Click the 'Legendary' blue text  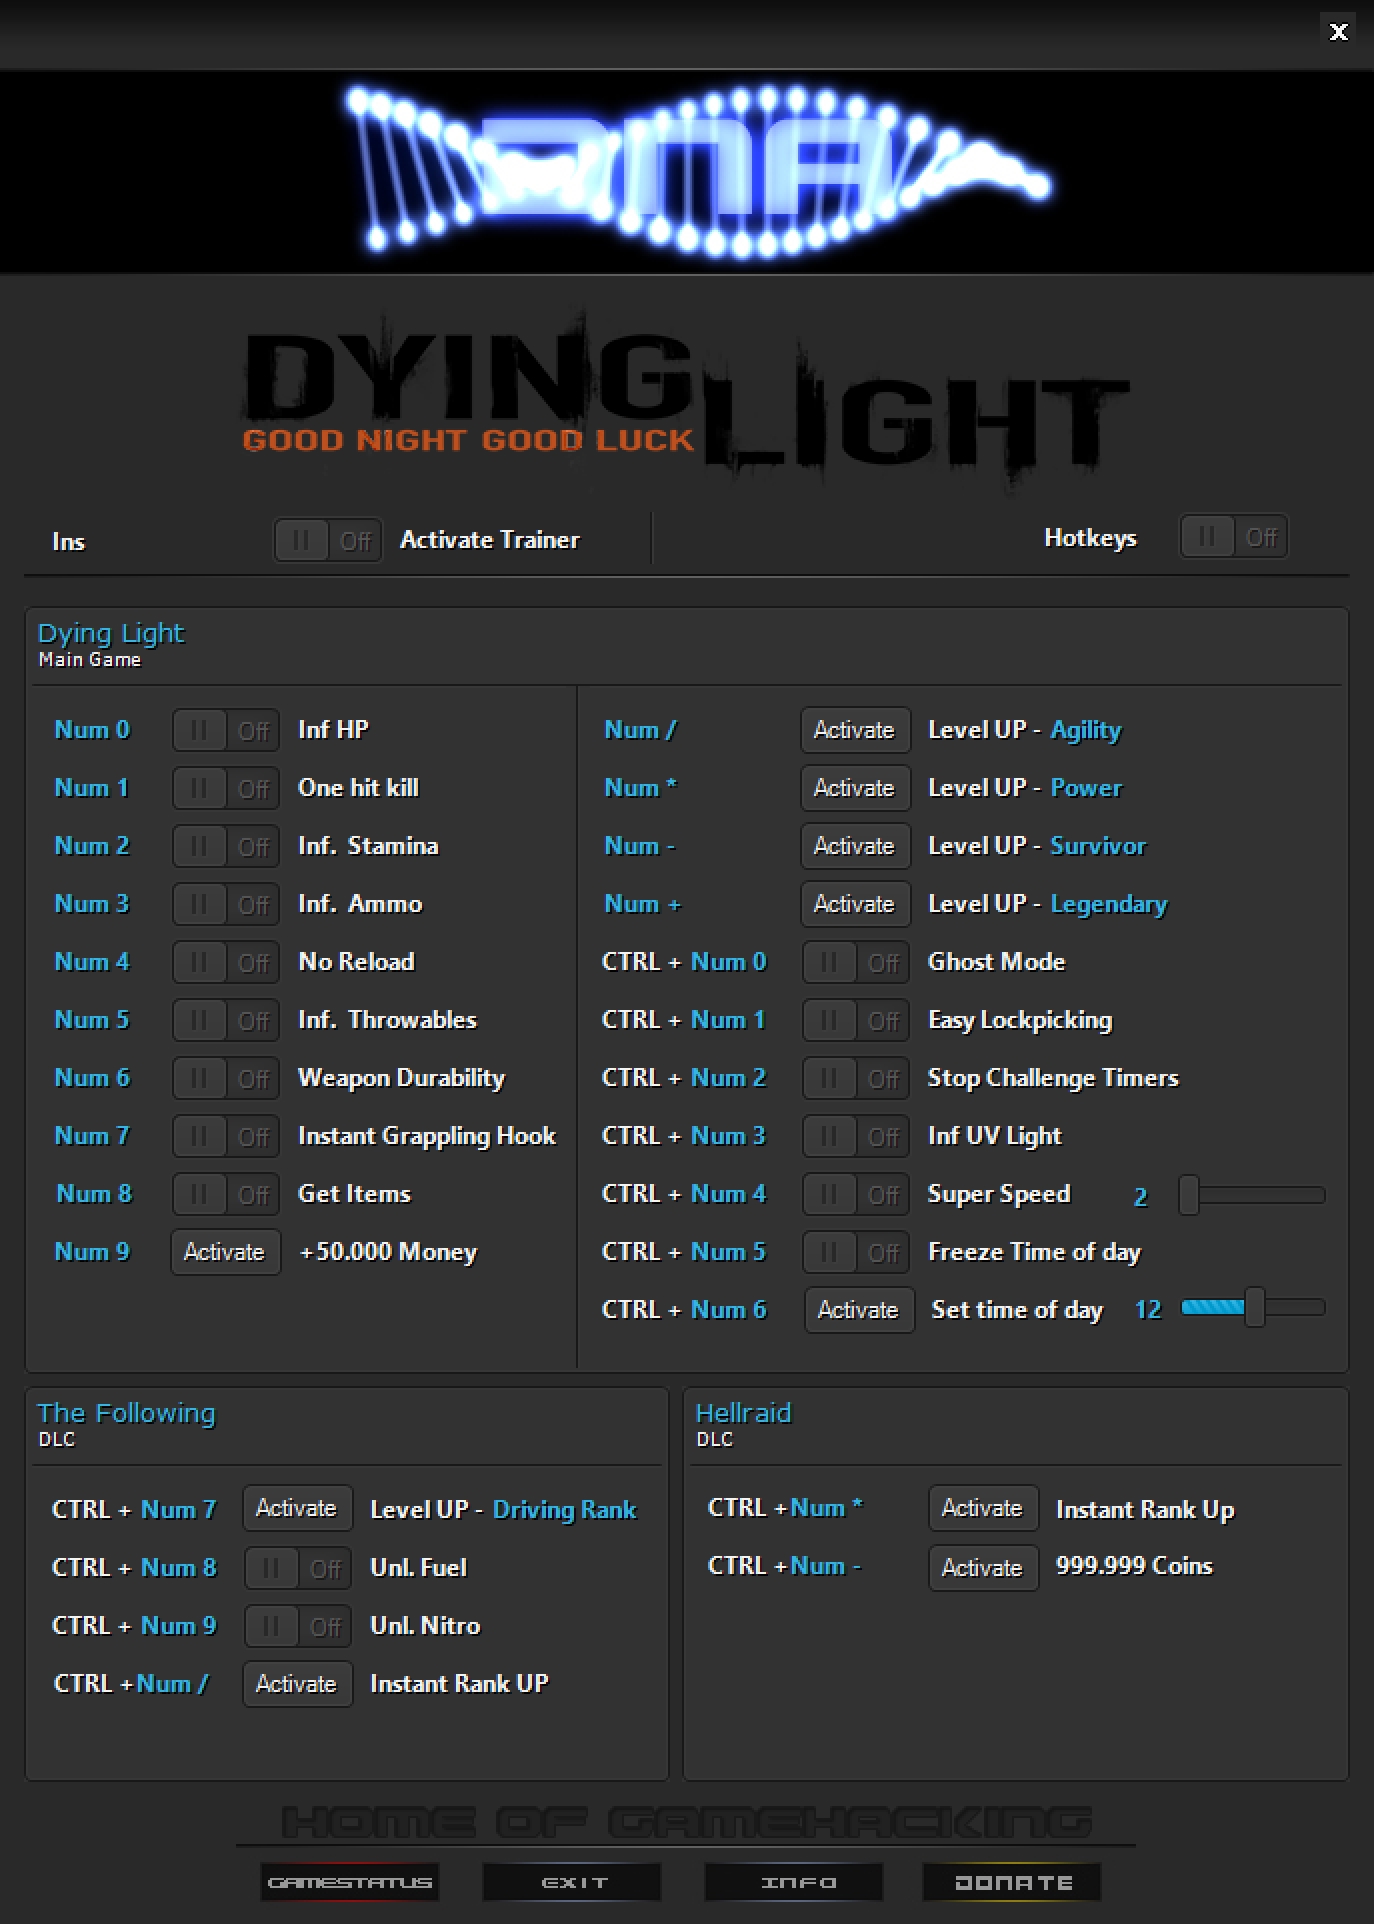[x=1109, y=905]
